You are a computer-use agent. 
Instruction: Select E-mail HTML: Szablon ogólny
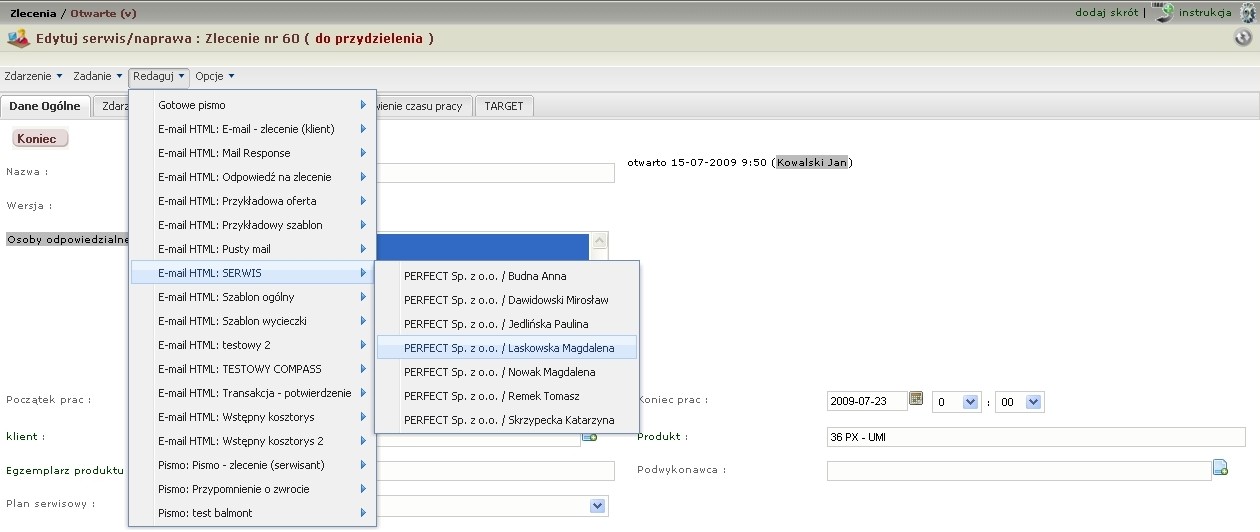pyautogui.click(x=253, y=297)
